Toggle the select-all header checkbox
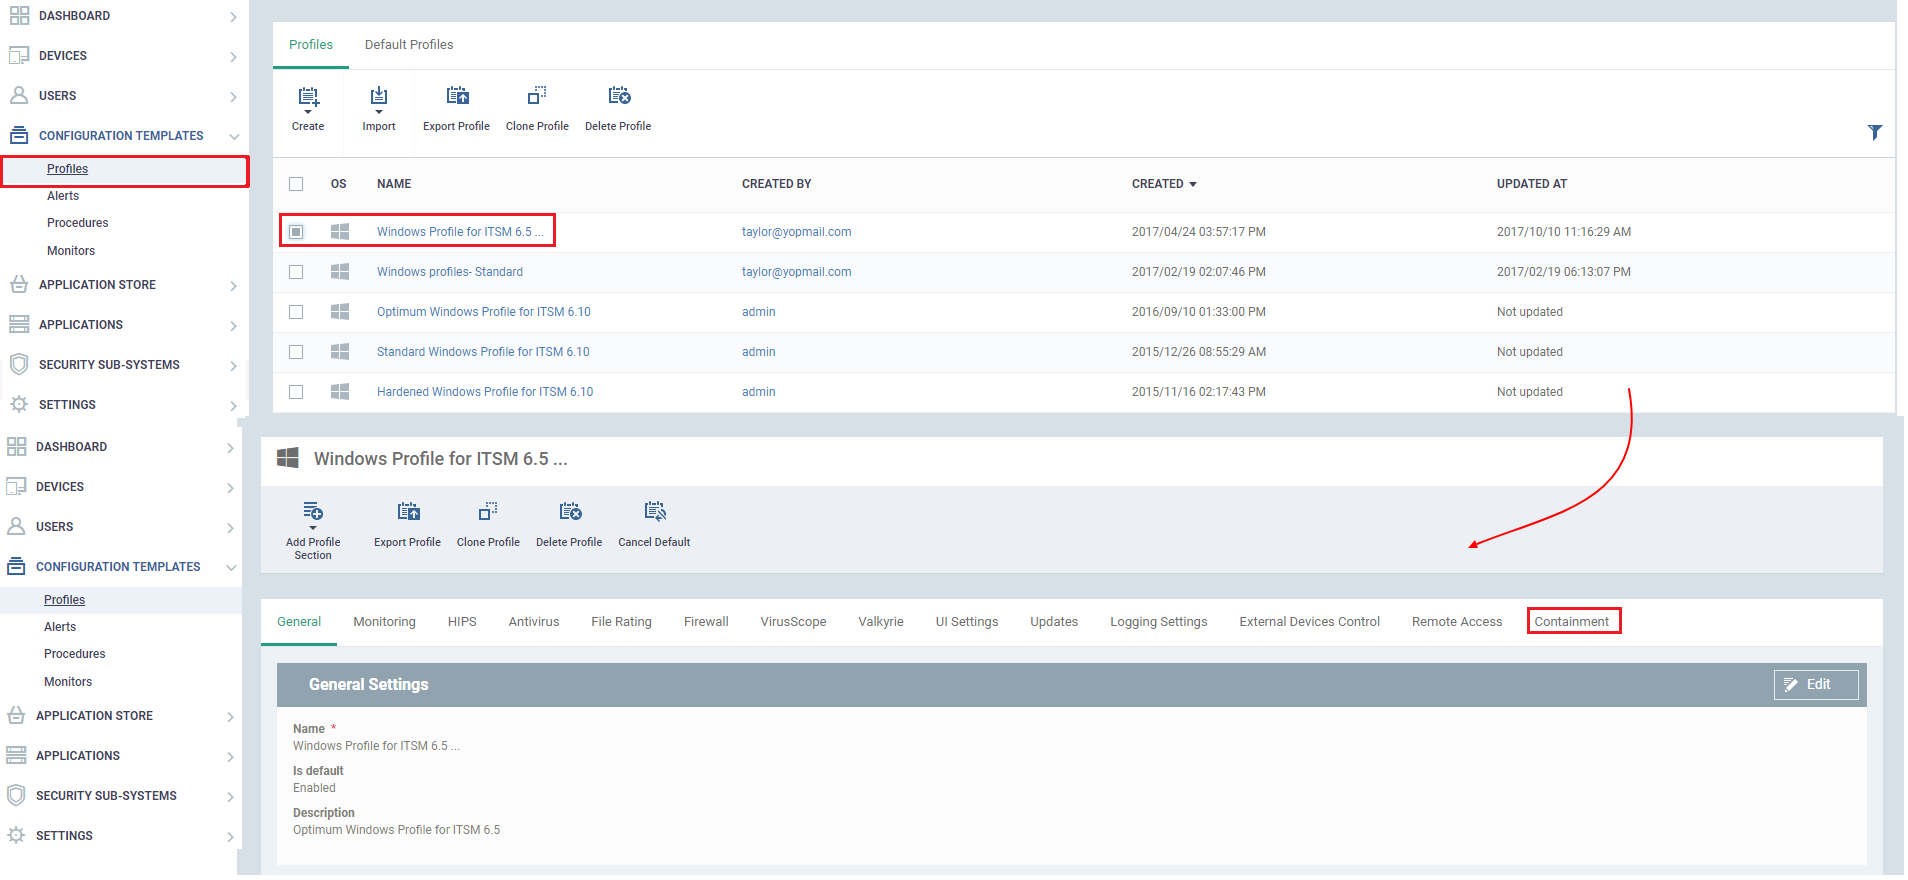The height and width of the screenshot is (880, 1908). tap(296, 184)
